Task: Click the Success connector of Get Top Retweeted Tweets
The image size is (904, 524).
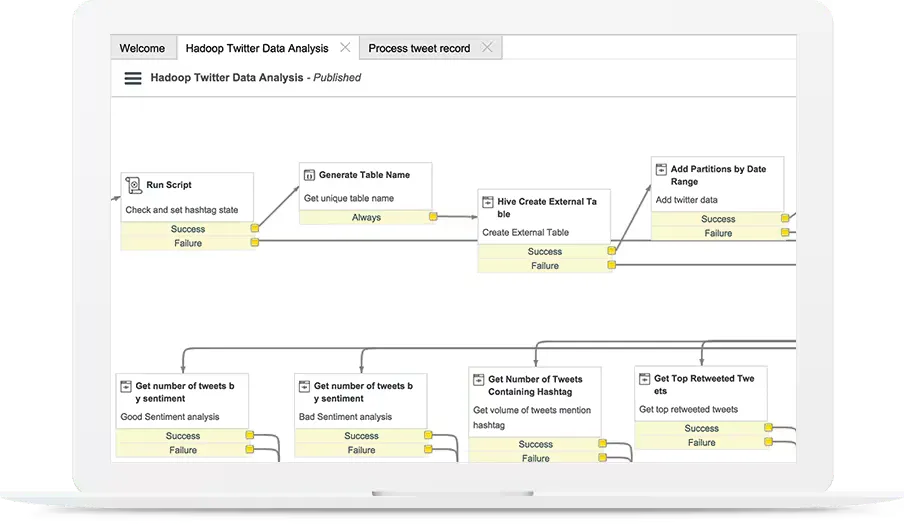Action: (x=769, y=429)
